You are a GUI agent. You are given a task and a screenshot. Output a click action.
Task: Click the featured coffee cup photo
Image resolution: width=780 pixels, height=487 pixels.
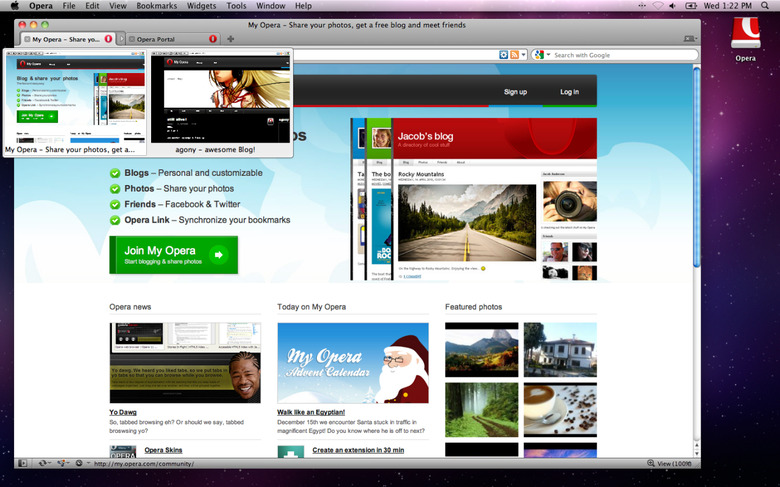pyautogui.click(x=560, y=409)
